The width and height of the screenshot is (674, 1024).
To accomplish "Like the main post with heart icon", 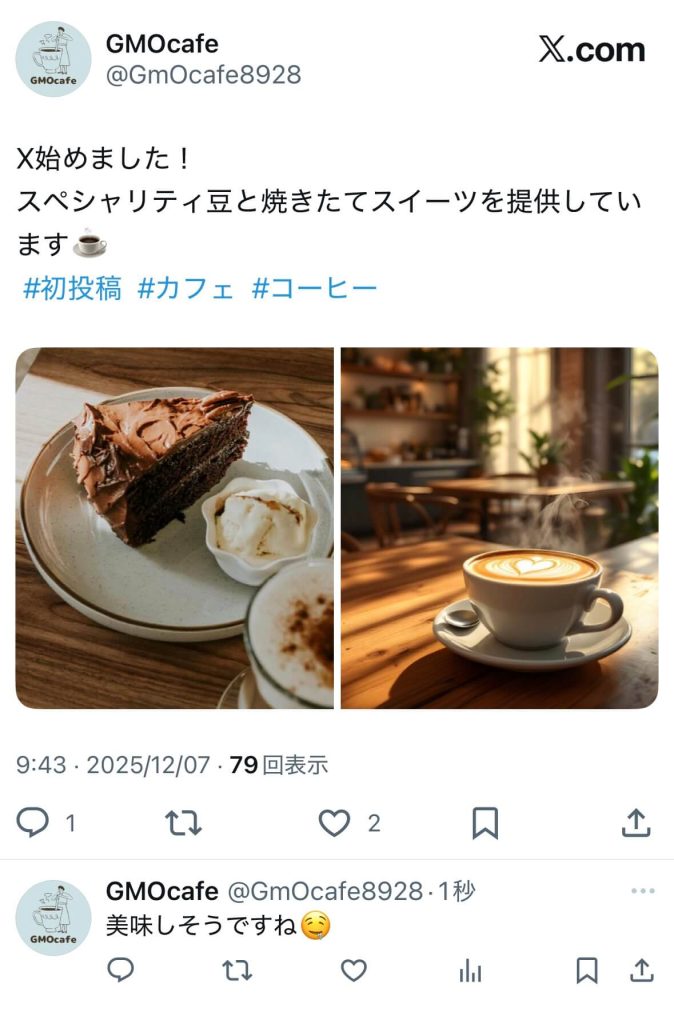I will coord(334,823).
